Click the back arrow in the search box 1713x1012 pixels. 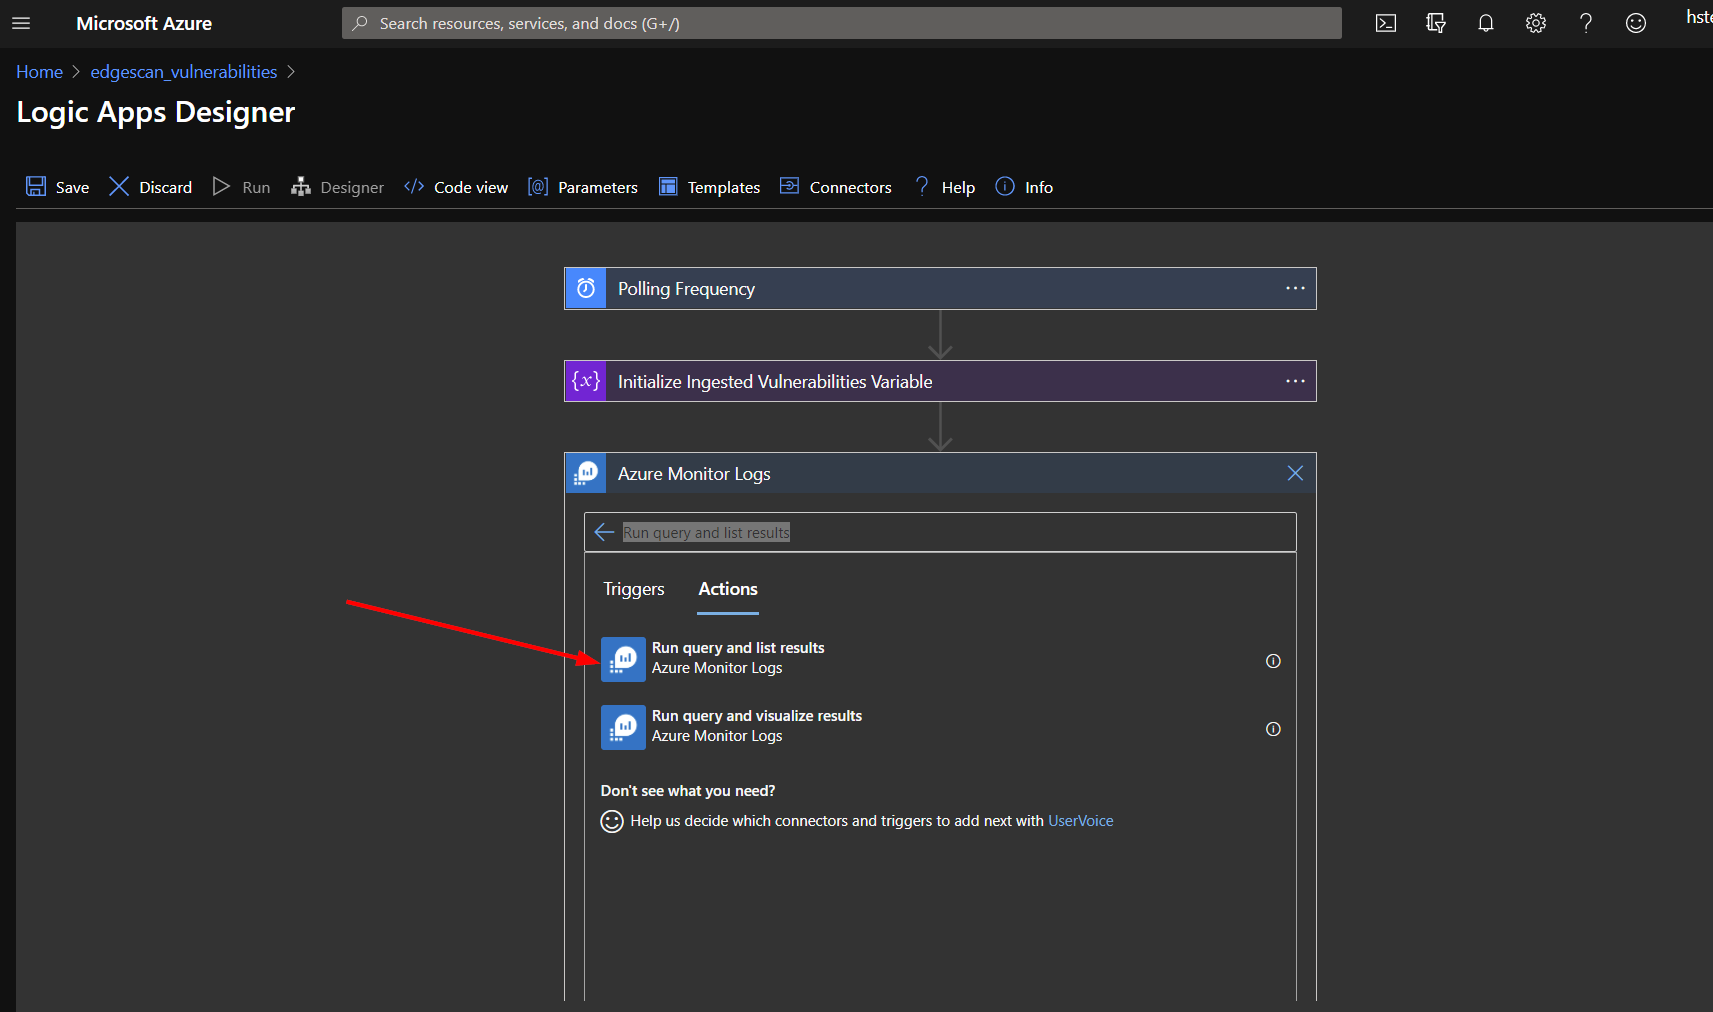[x=604, y=532]
